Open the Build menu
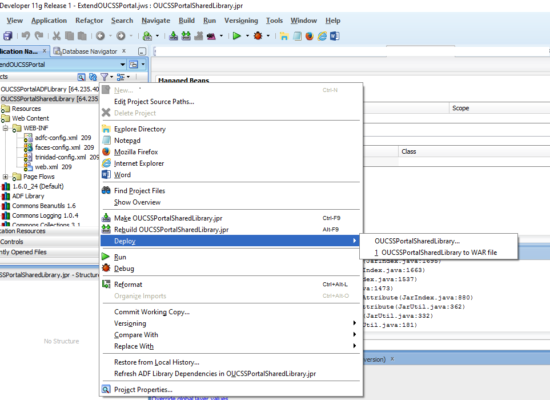The height and width of the screenshot is (400, 550). pyautogui.click(x=187, y=20)
